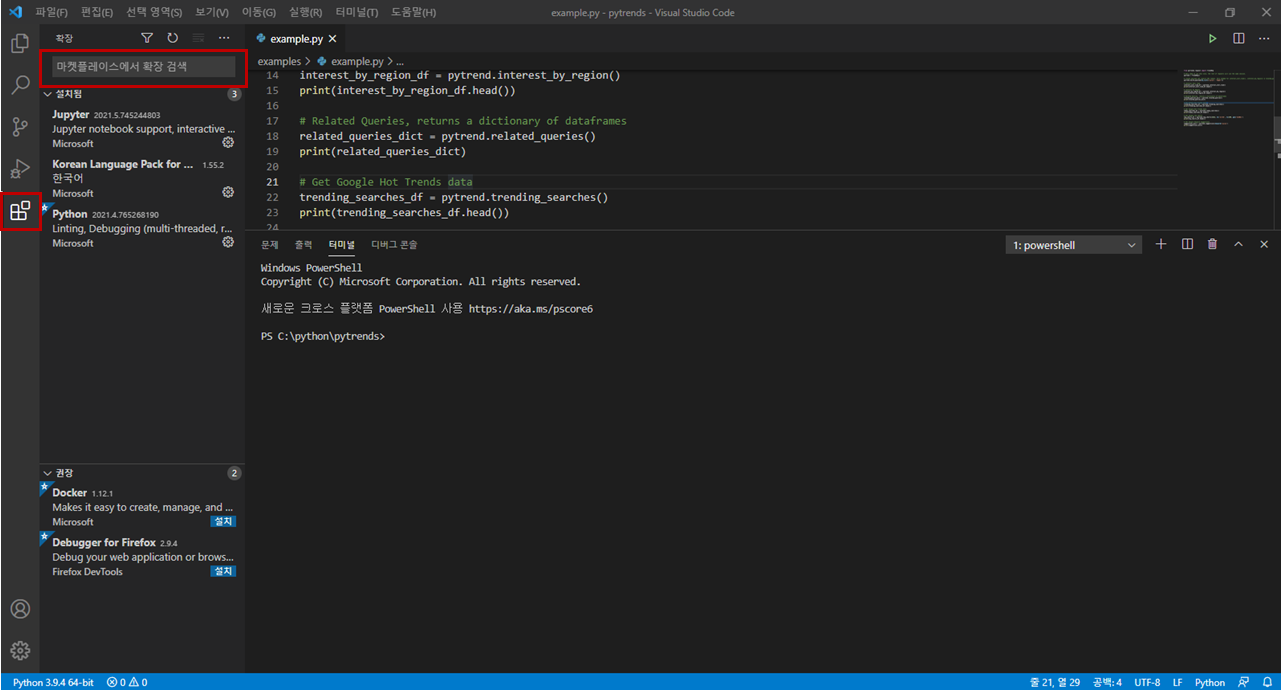This screenshot has width=1281, height=690.
Task: Open the Selection (선택 영역) menu
Action: pos(154,12)
